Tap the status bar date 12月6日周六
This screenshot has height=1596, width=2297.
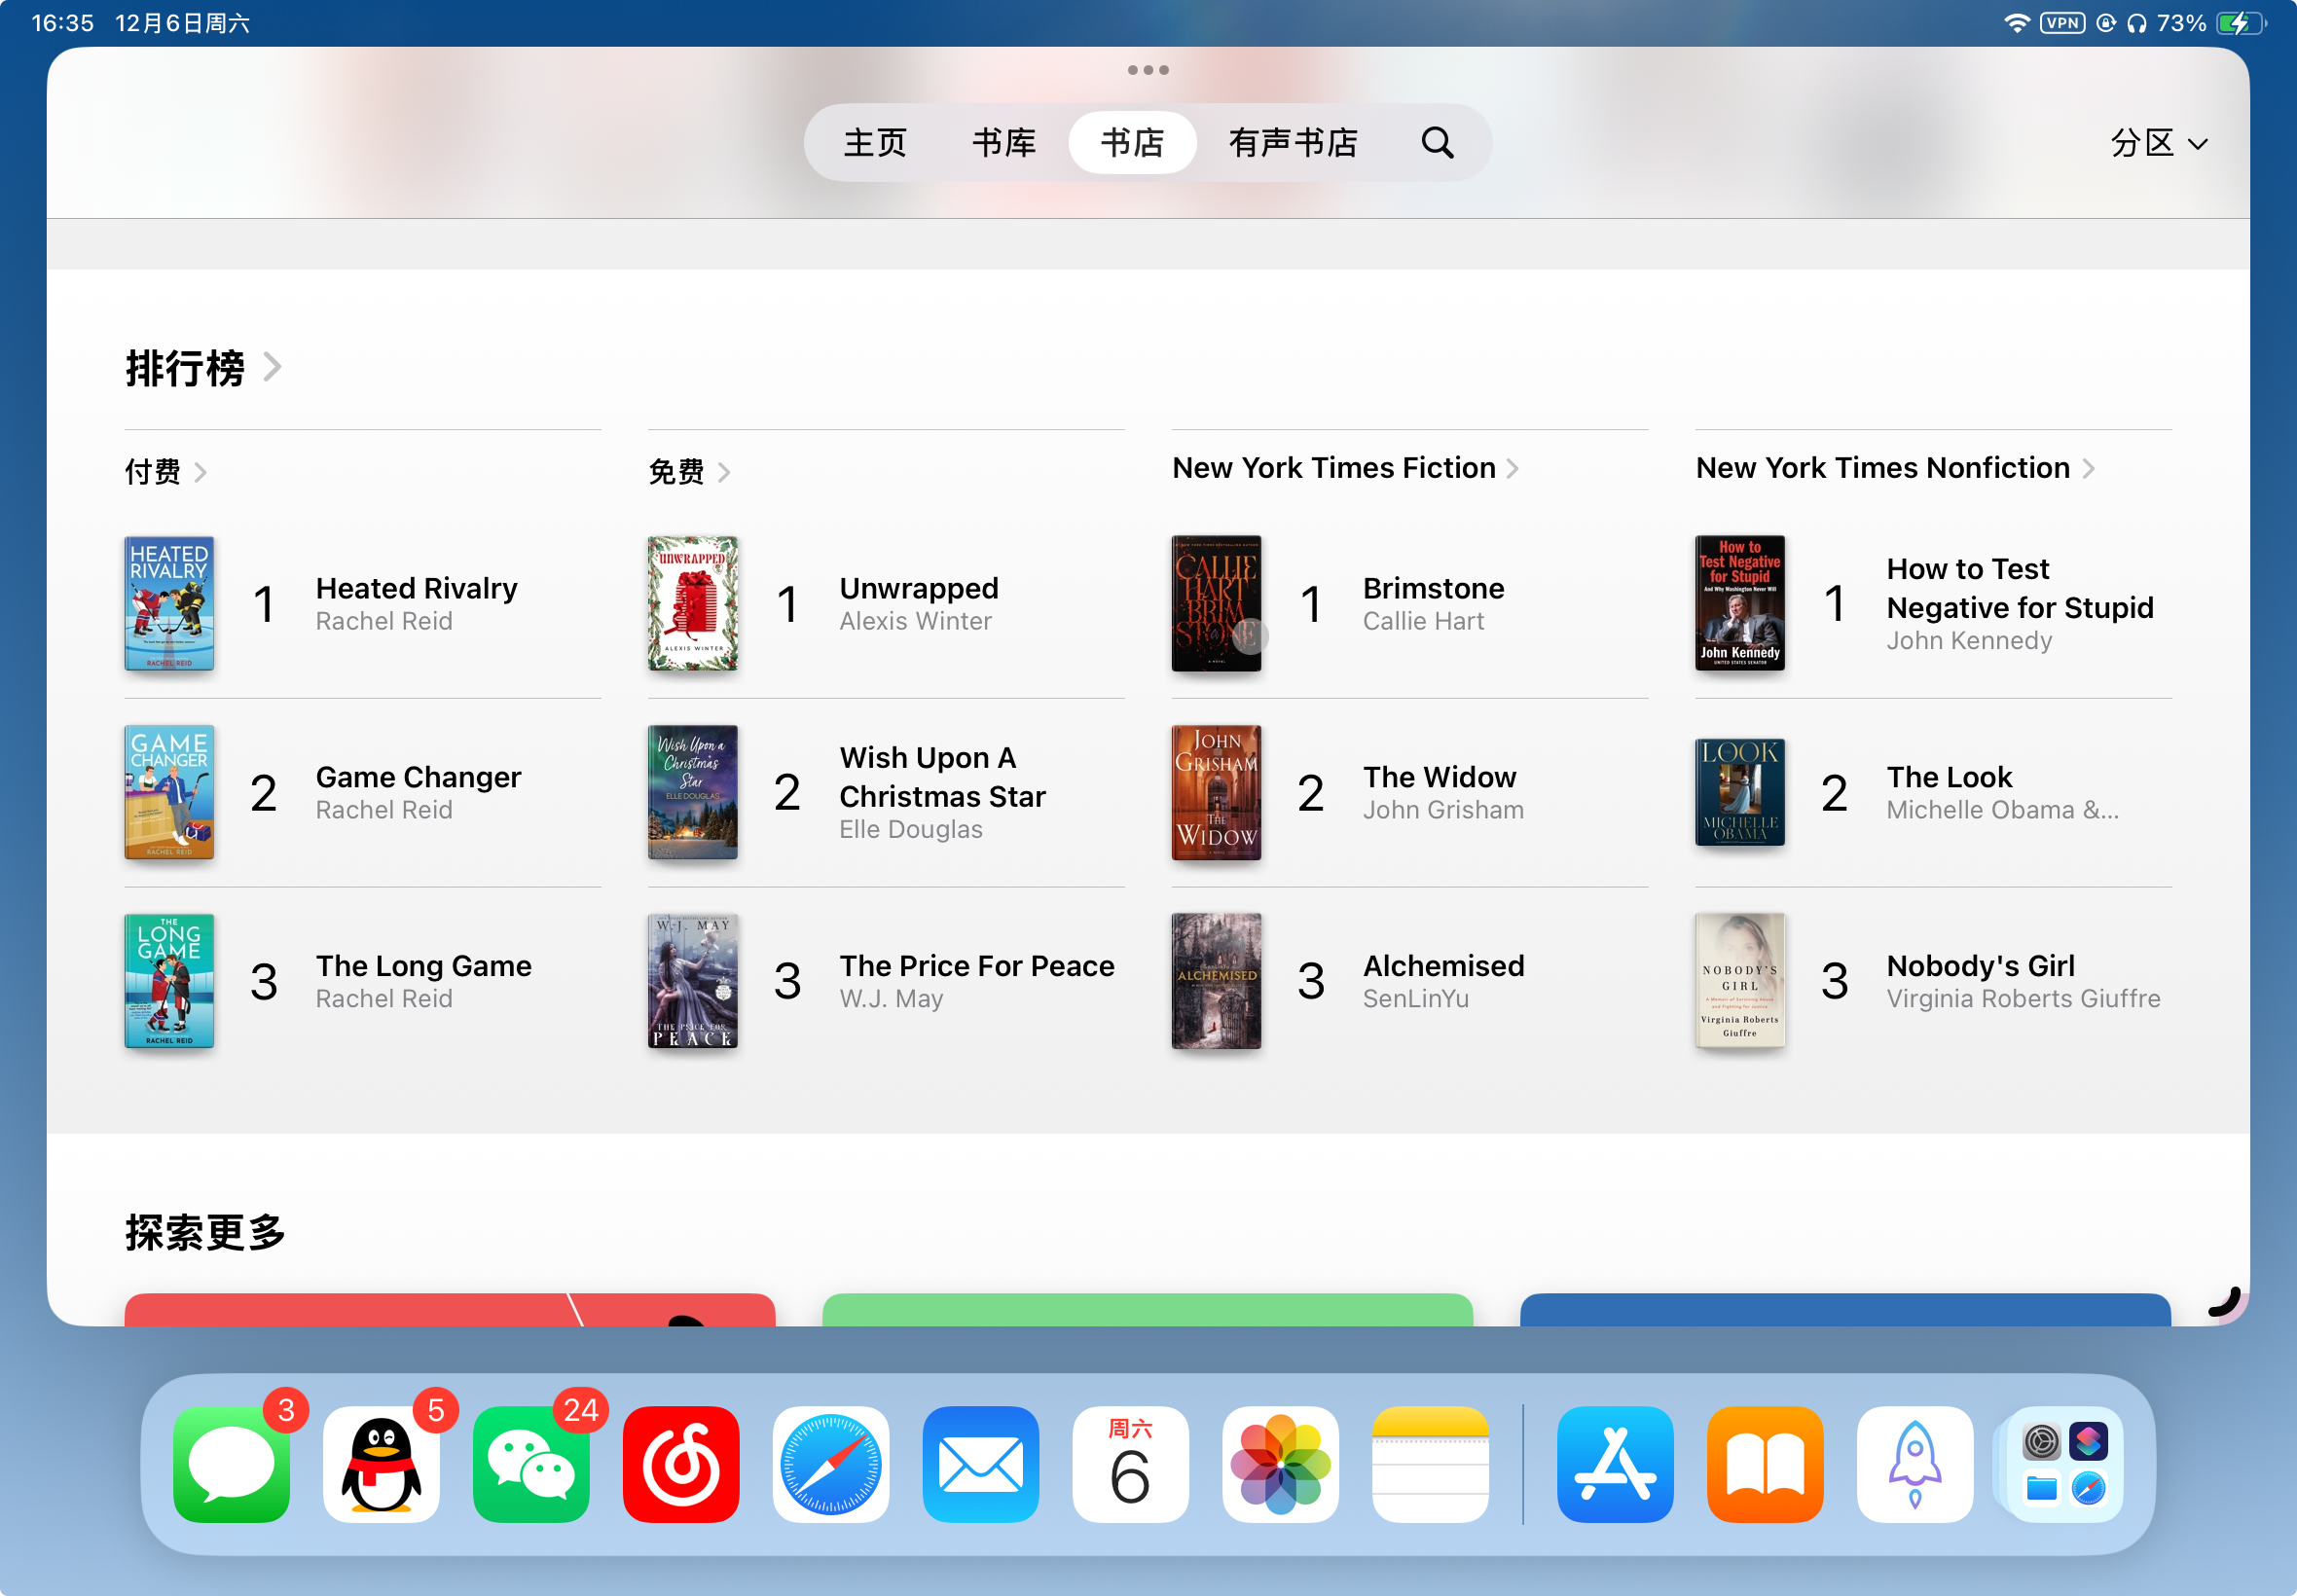click(x=183, y=23)
